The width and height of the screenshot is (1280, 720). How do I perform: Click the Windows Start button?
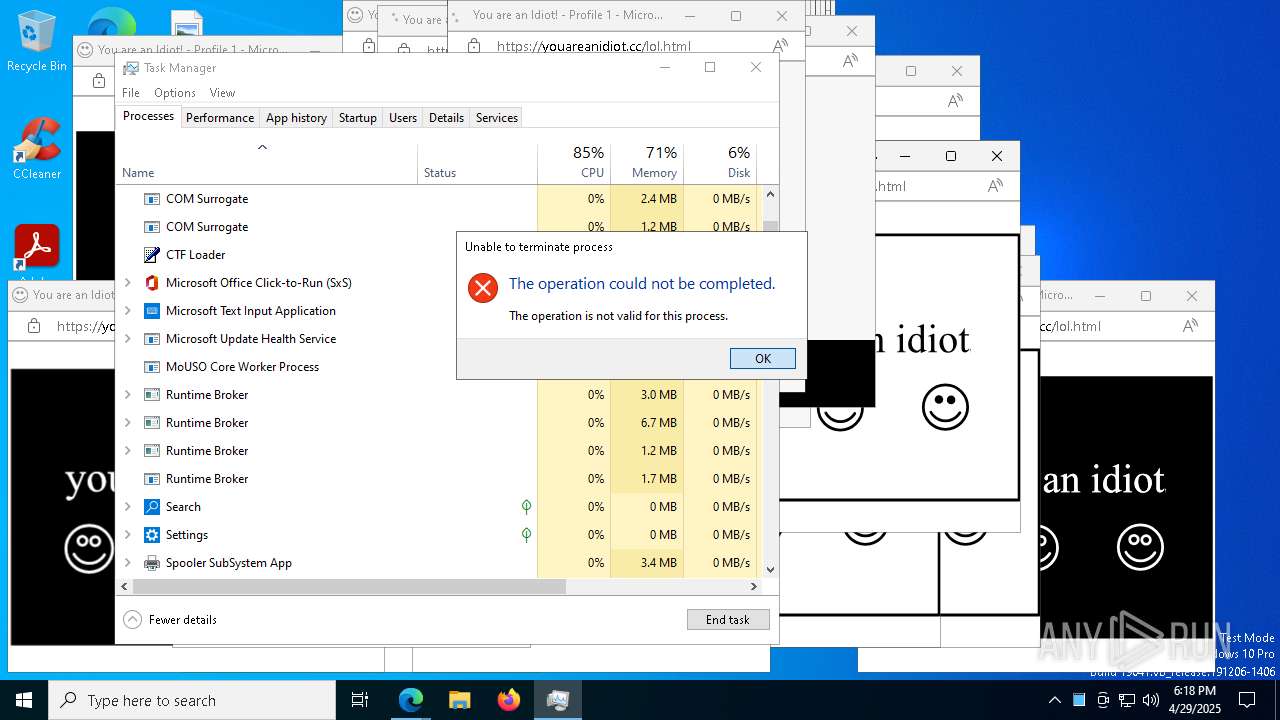pos(24,700)
